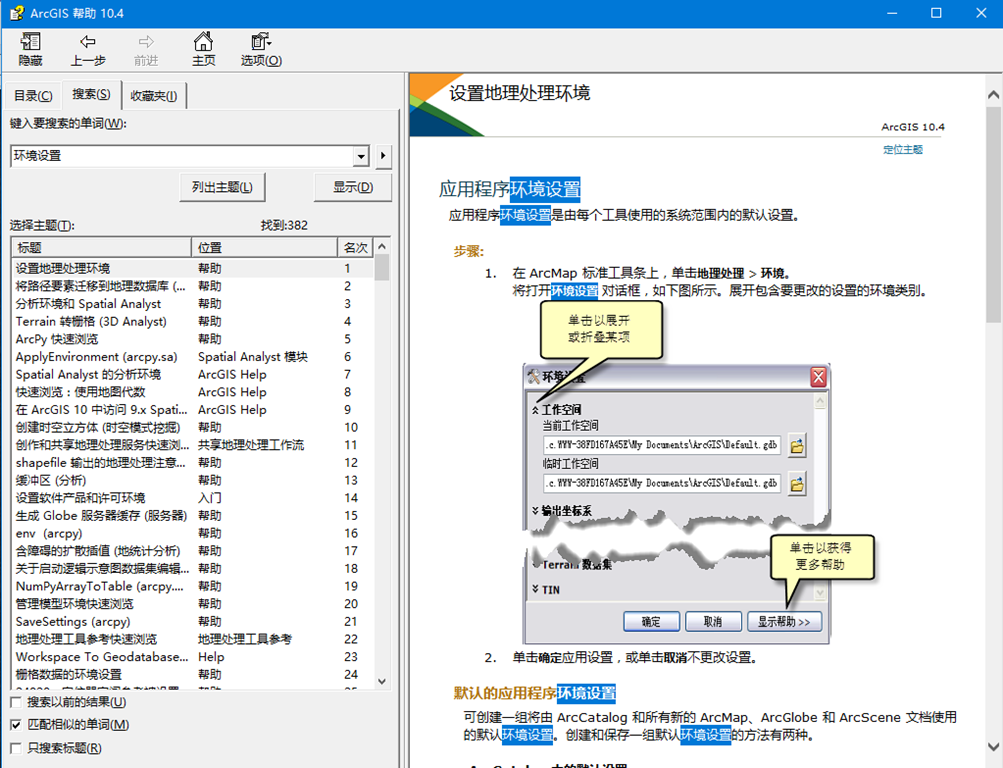Click the 列出主题(L) button
Screen dimensions: 1003x768
coord(222,187)
